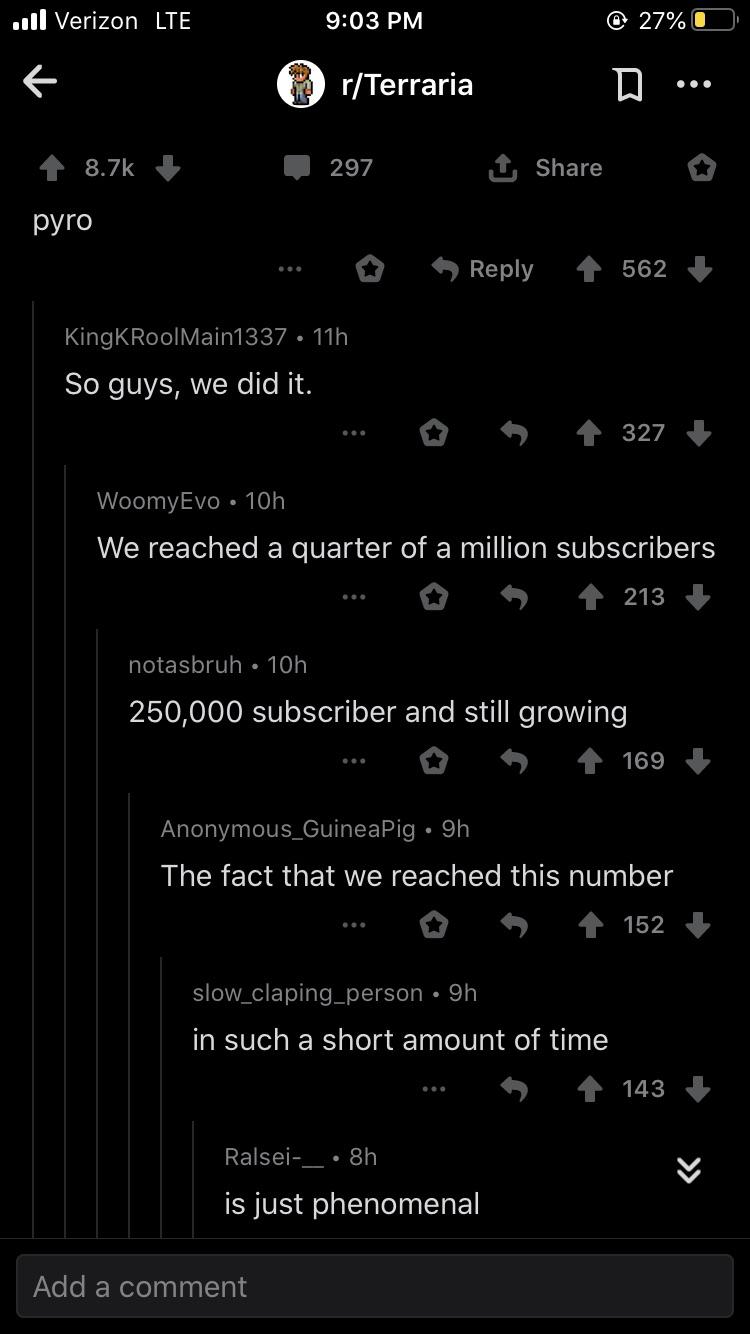750x1334 pixels.
Task: Downvote WoomyEvo's comment
Action: pyautogui.click(x=699, y=596)
